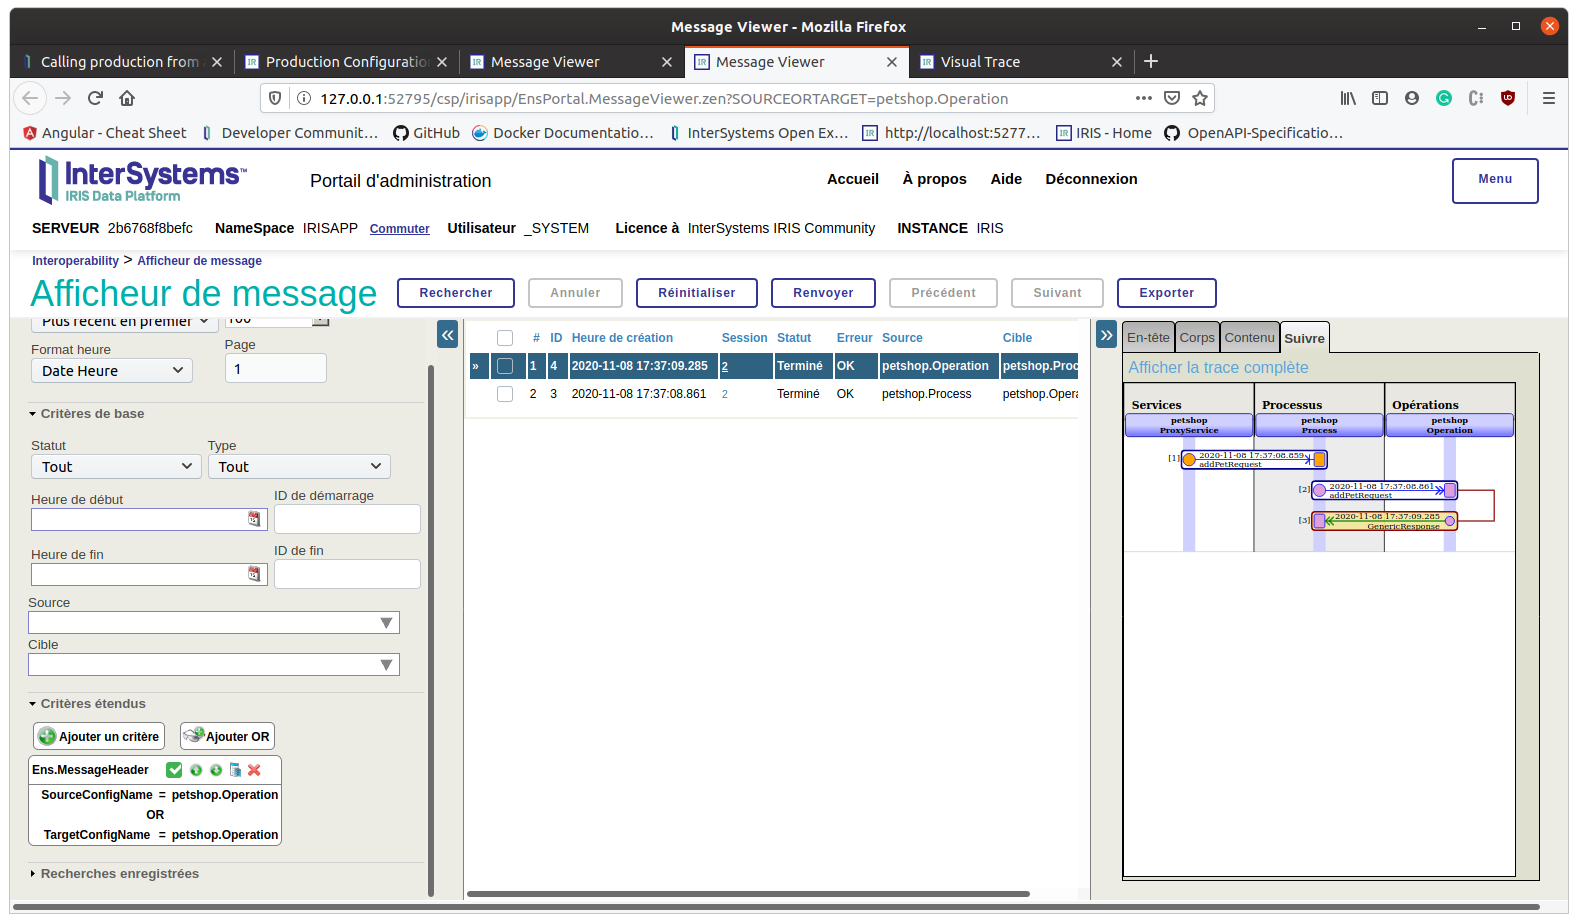
Task: Switch to the Production Configuration browser tab
Action: [347, 62]
